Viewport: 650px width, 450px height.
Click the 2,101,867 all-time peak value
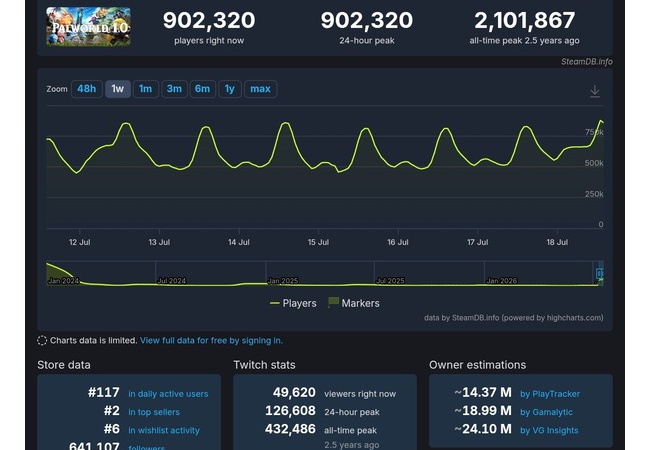coord(524,20)
